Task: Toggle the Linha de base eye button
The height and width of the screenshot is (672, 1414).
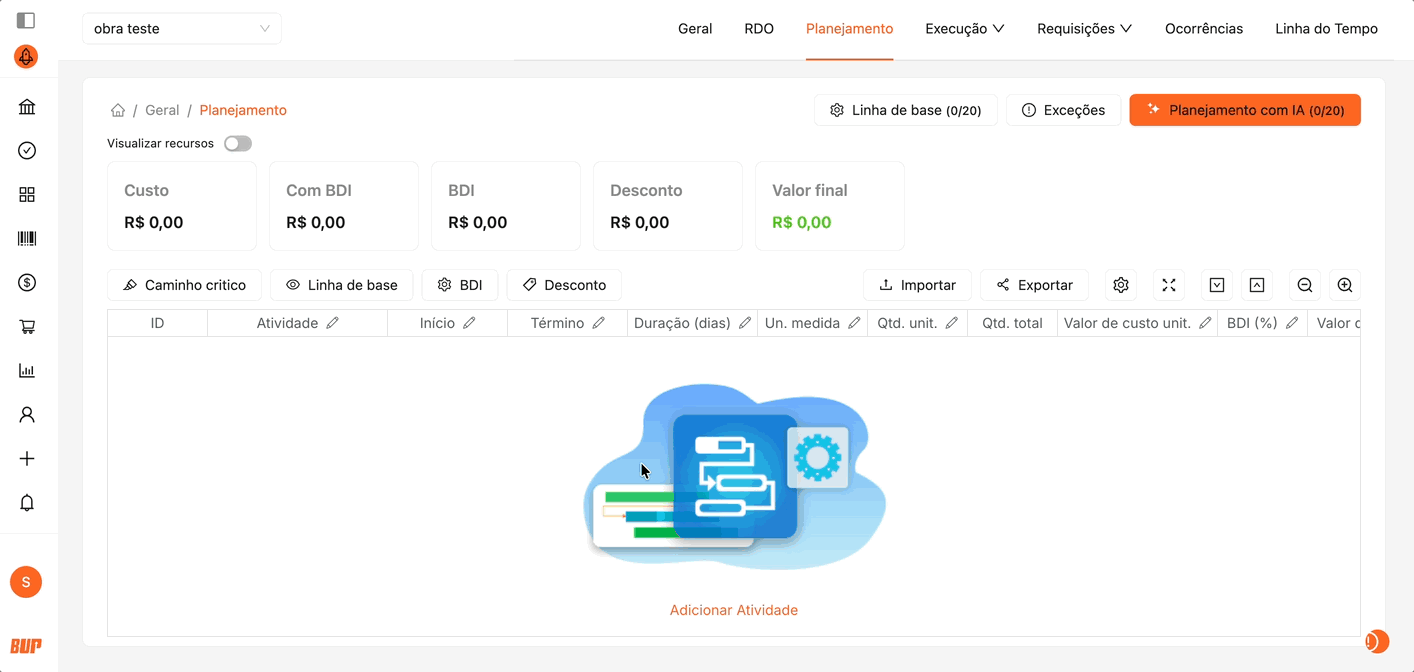Action: [x=341, y=285]
